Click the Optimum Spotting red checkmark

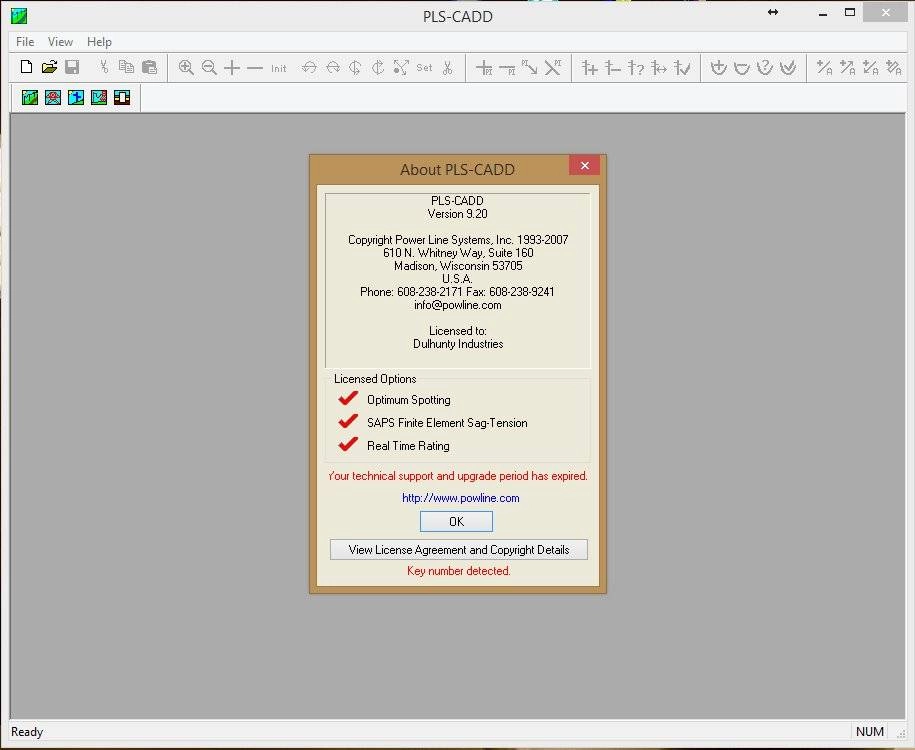[348, 399]
